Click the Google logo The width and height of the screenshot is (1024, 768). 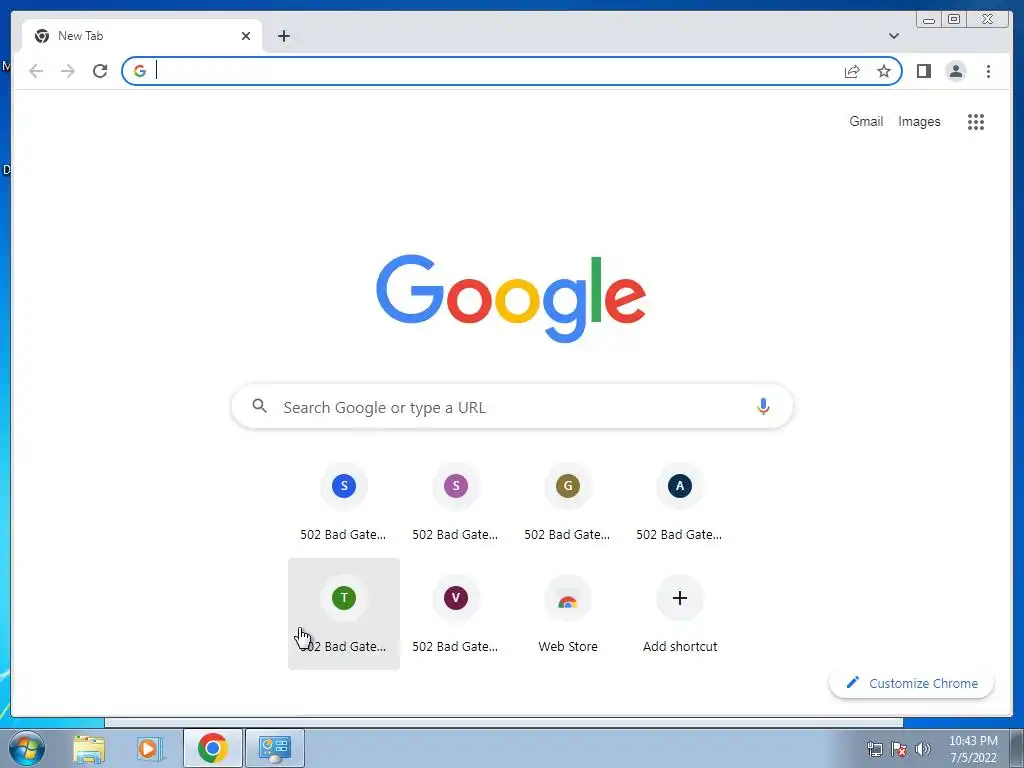pyautogui.click(x=511, y=298)
